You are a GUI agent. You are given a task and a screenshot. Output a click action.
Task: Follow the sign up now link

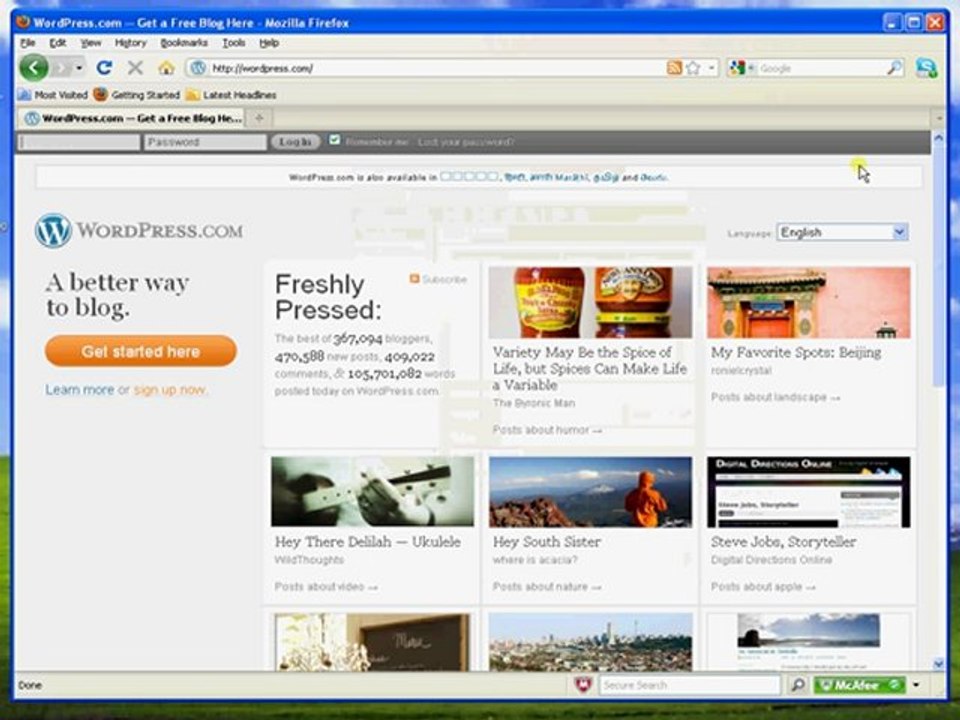(170, 390)
